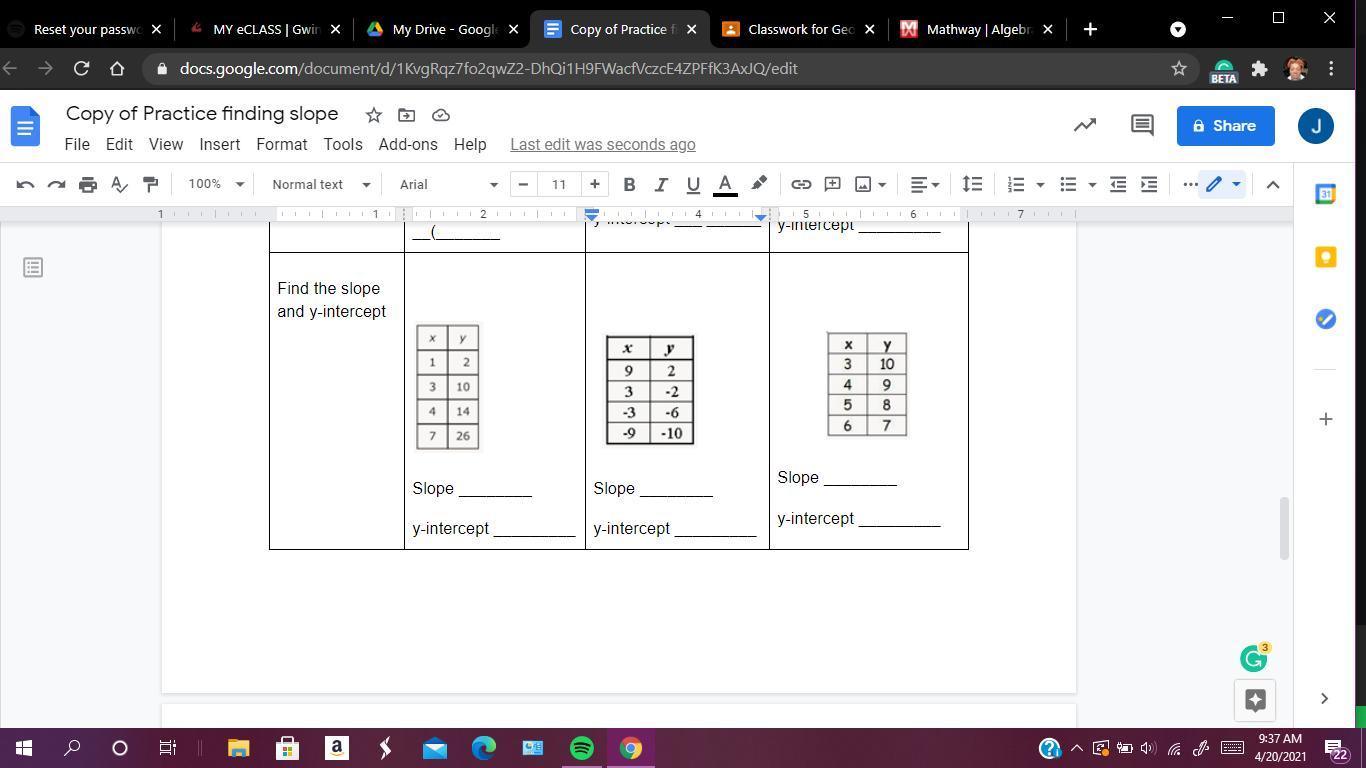Open the image insert dropdown arrow
This screenshot has width=1366, height=768.
pyautogui.click(x=882, y=184)
